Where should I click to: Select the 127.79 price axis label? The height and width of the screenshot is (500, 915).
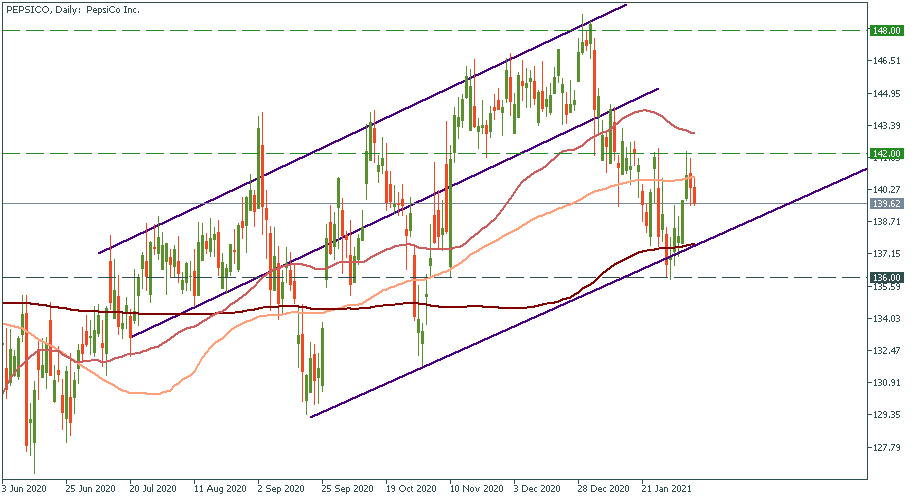click(x=885, y=447)
